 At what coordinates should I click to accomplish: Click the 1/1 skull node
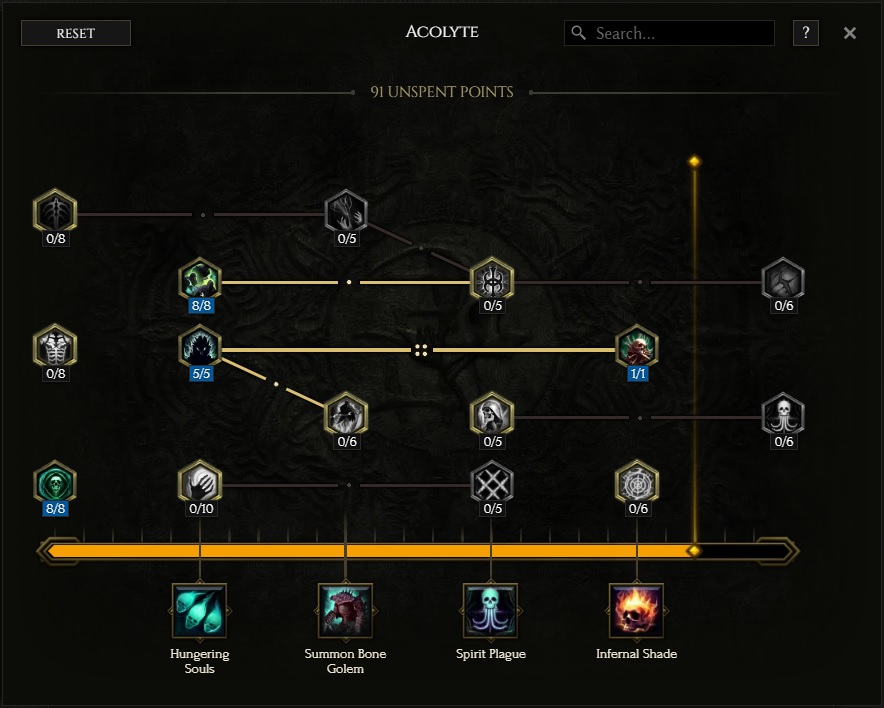(x=637, y=347)
